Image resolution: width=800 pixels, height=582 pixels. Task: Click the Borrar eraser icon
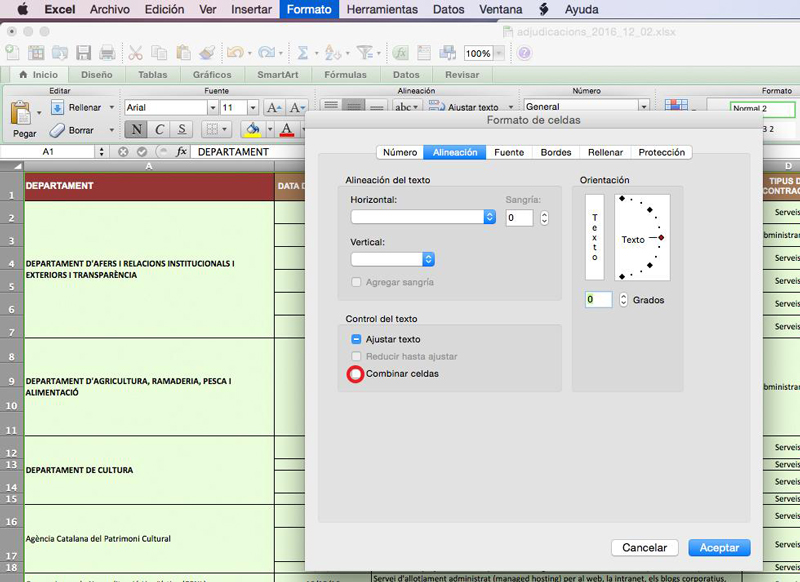click(57, 131)
